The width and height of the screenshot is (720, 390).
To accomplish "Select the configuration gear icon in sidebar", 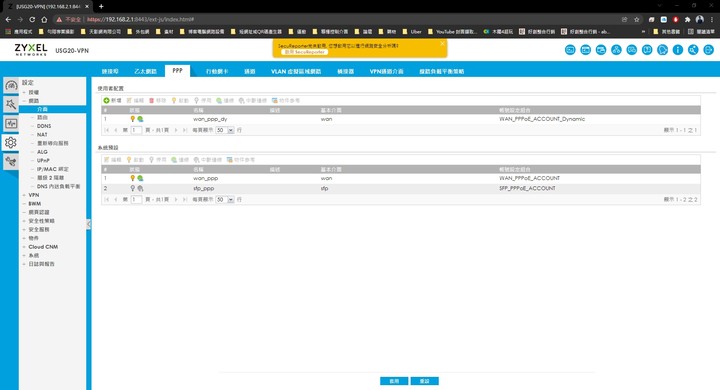I will [11, 142].
